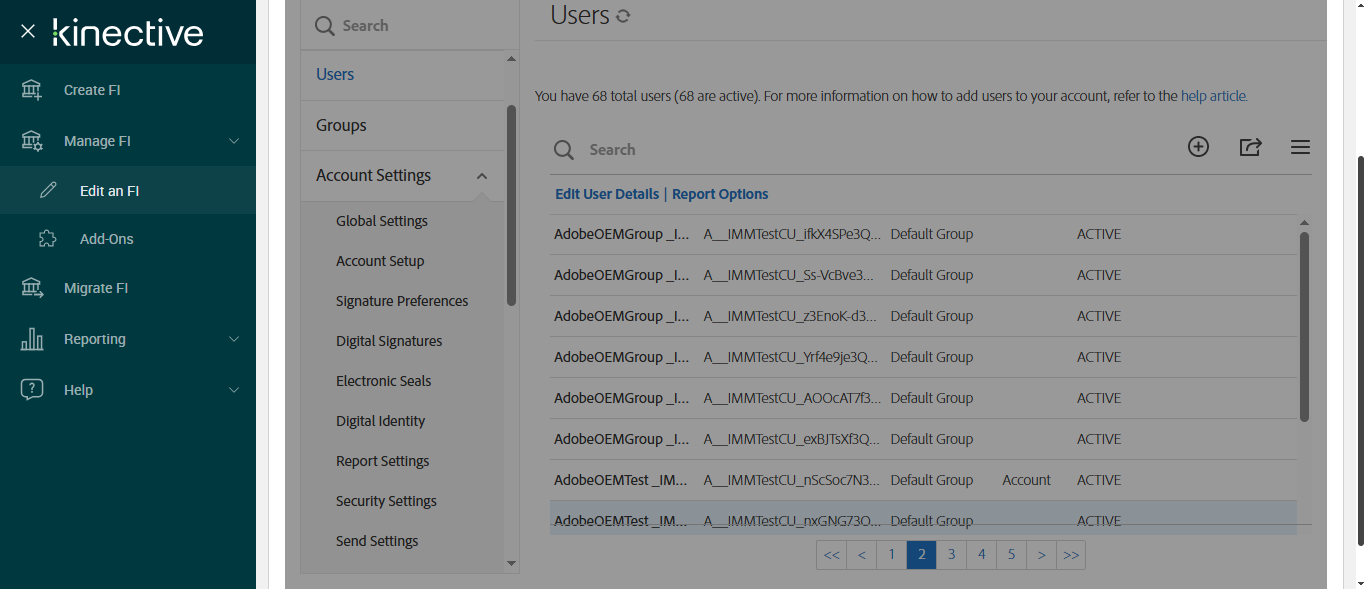The height and width of the screenshot is (589, 1366).
Task: Open the users list hamburger menu
Action: click(1300, 148)
